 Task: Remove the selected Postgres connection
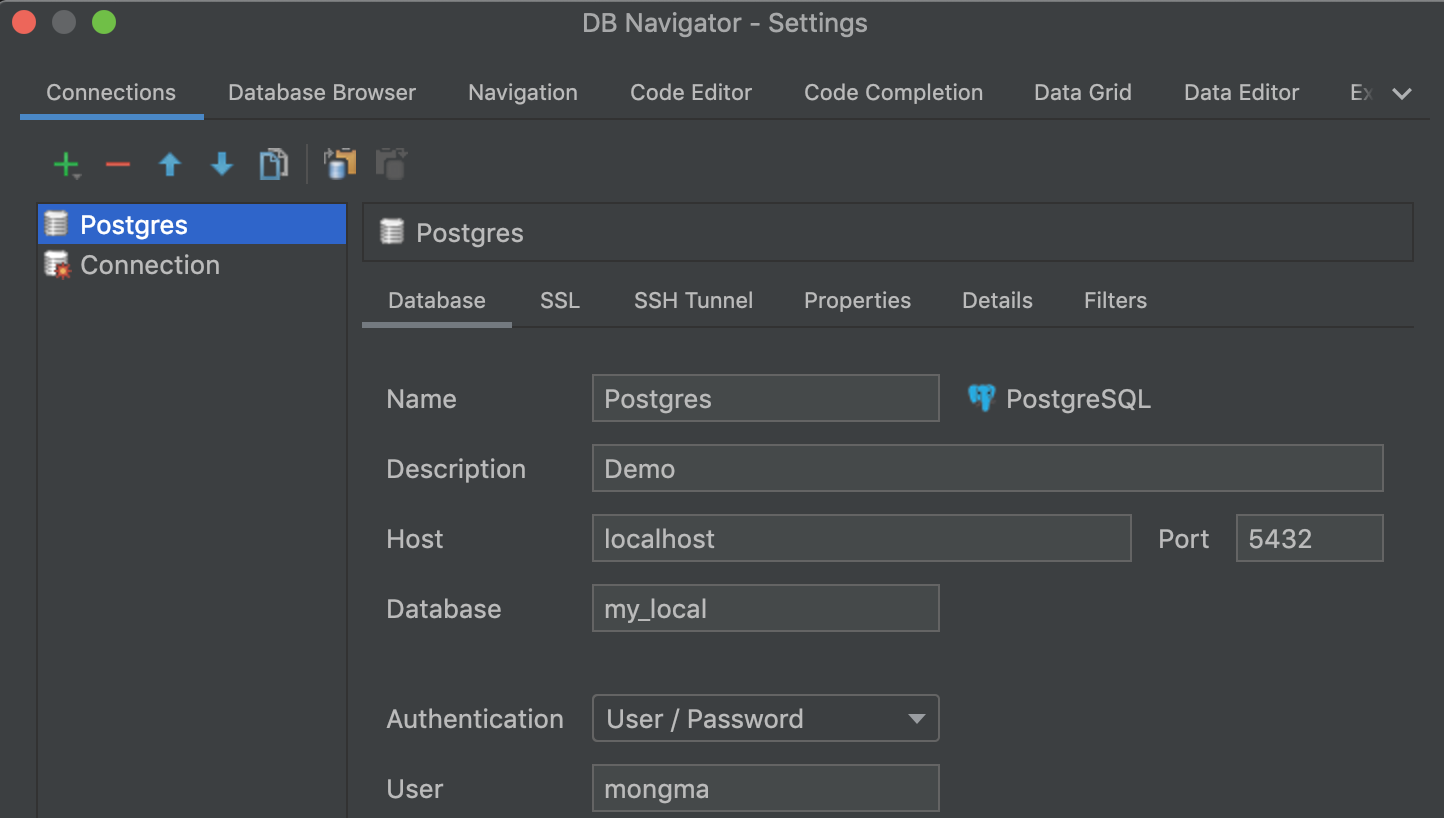117,164
